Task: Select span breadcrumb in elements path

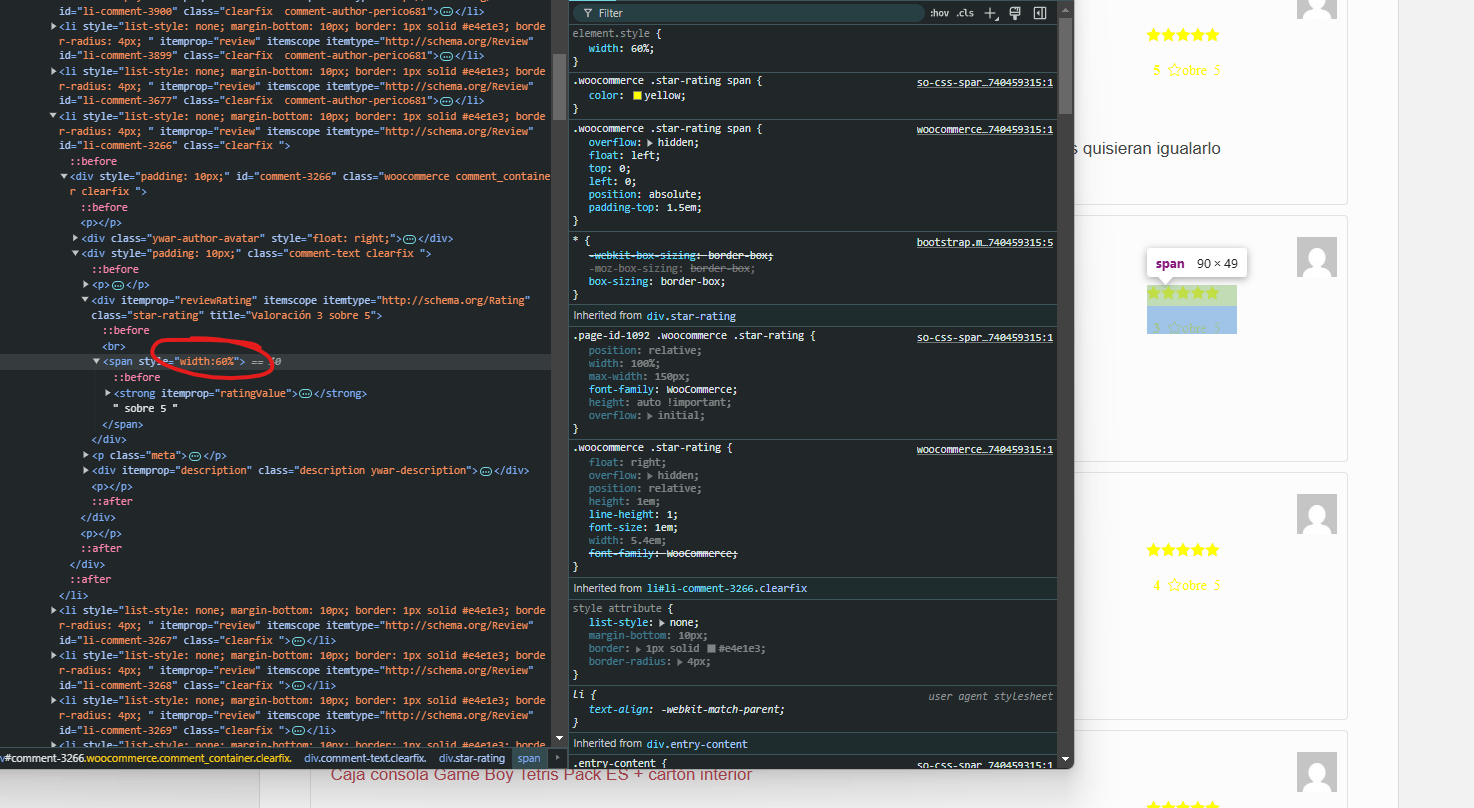Action: point(528,758)
